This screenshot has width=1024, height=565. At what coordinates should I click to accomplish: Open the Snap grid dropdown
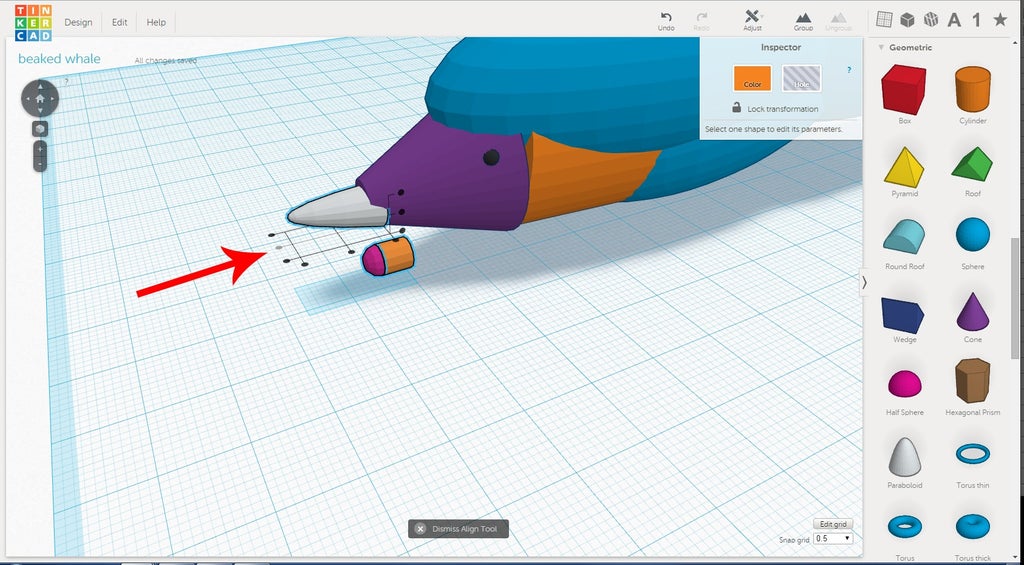pyautogui.click(x=833, y=539)
